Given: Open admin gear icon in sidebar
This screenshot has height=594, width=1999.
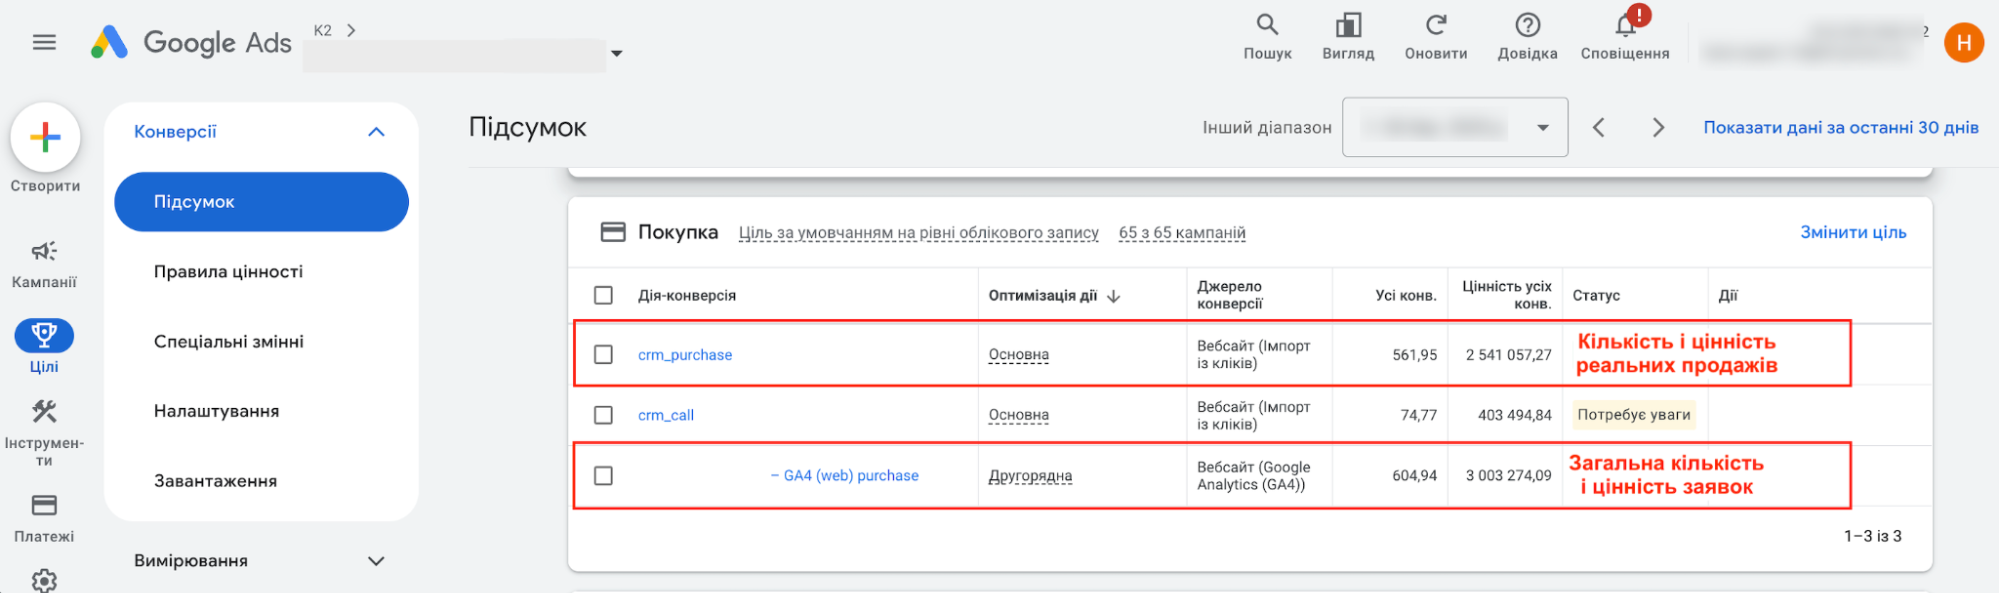Looking at the screenshot, I should tap(44, 580).
